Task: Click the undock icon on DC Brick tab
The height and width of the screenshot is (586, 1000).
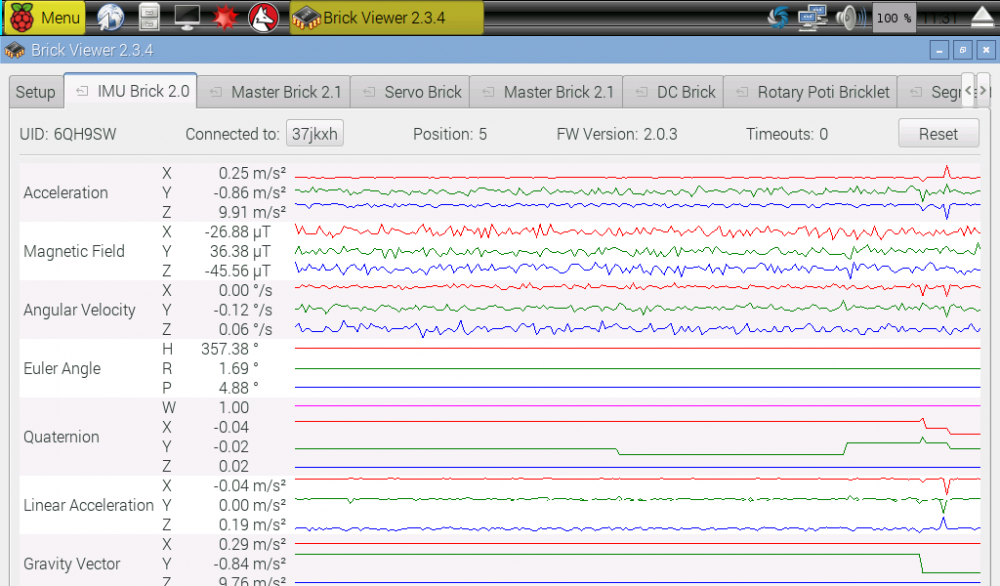Action: [x=641, y=92]
